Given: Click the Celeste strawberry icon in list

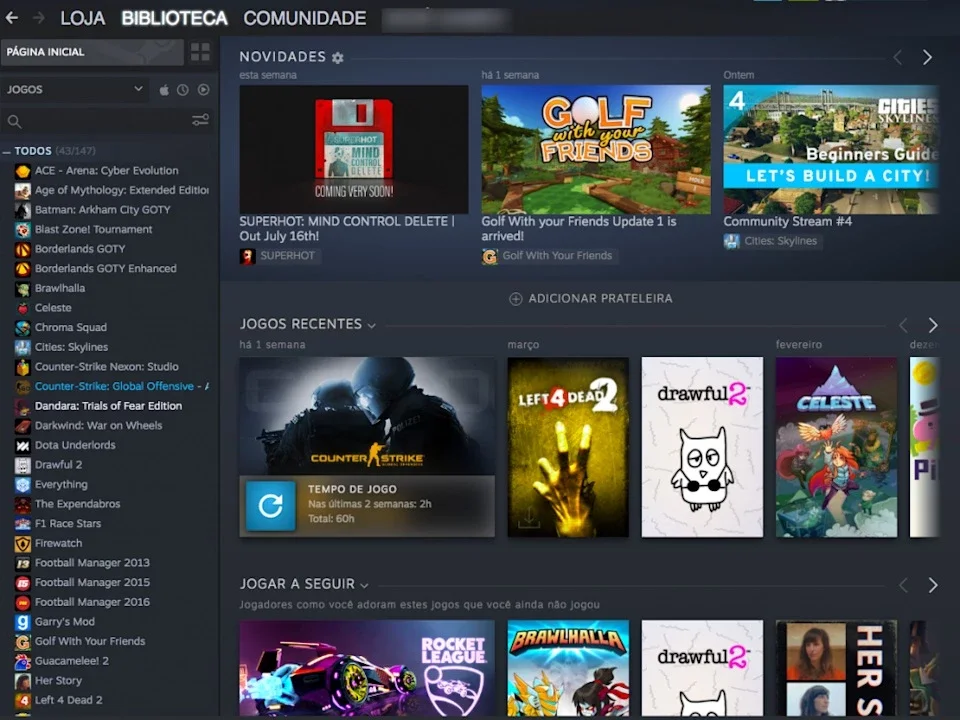Looking at the screenshot, I should click(23, 308).
